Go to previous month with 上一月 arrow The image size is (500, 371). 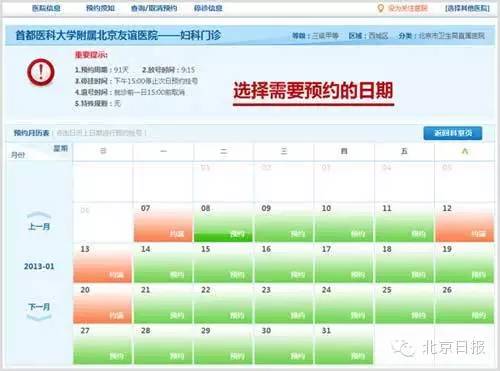(x=39, y=222)
